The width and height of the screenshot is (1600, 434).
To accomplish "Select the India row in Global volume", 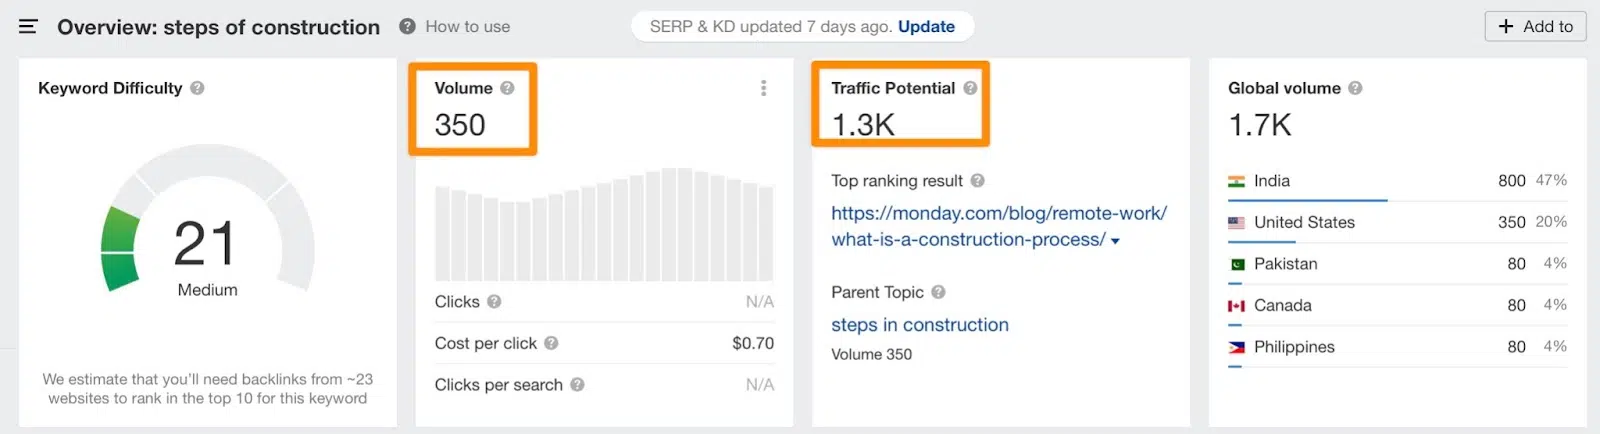I will [x=1397, y=181].
